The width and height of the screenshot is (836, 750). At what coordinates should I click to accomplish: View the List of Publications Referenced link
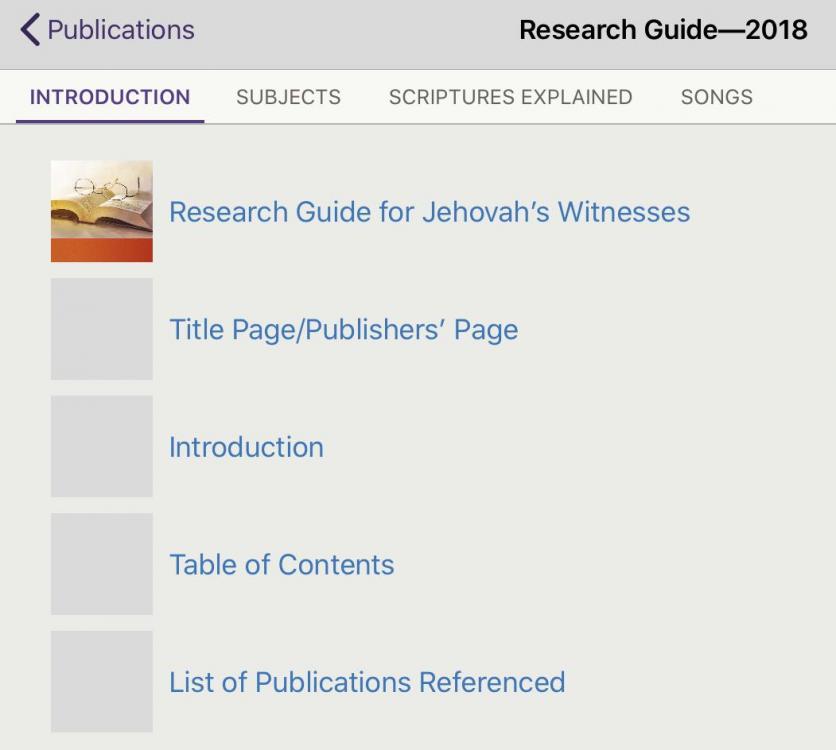point(367,681)
